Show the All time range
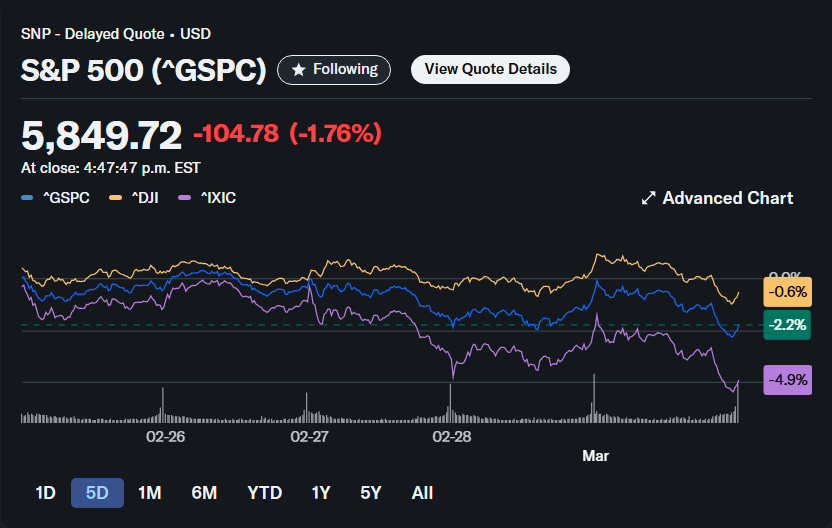 click(422, 493)
